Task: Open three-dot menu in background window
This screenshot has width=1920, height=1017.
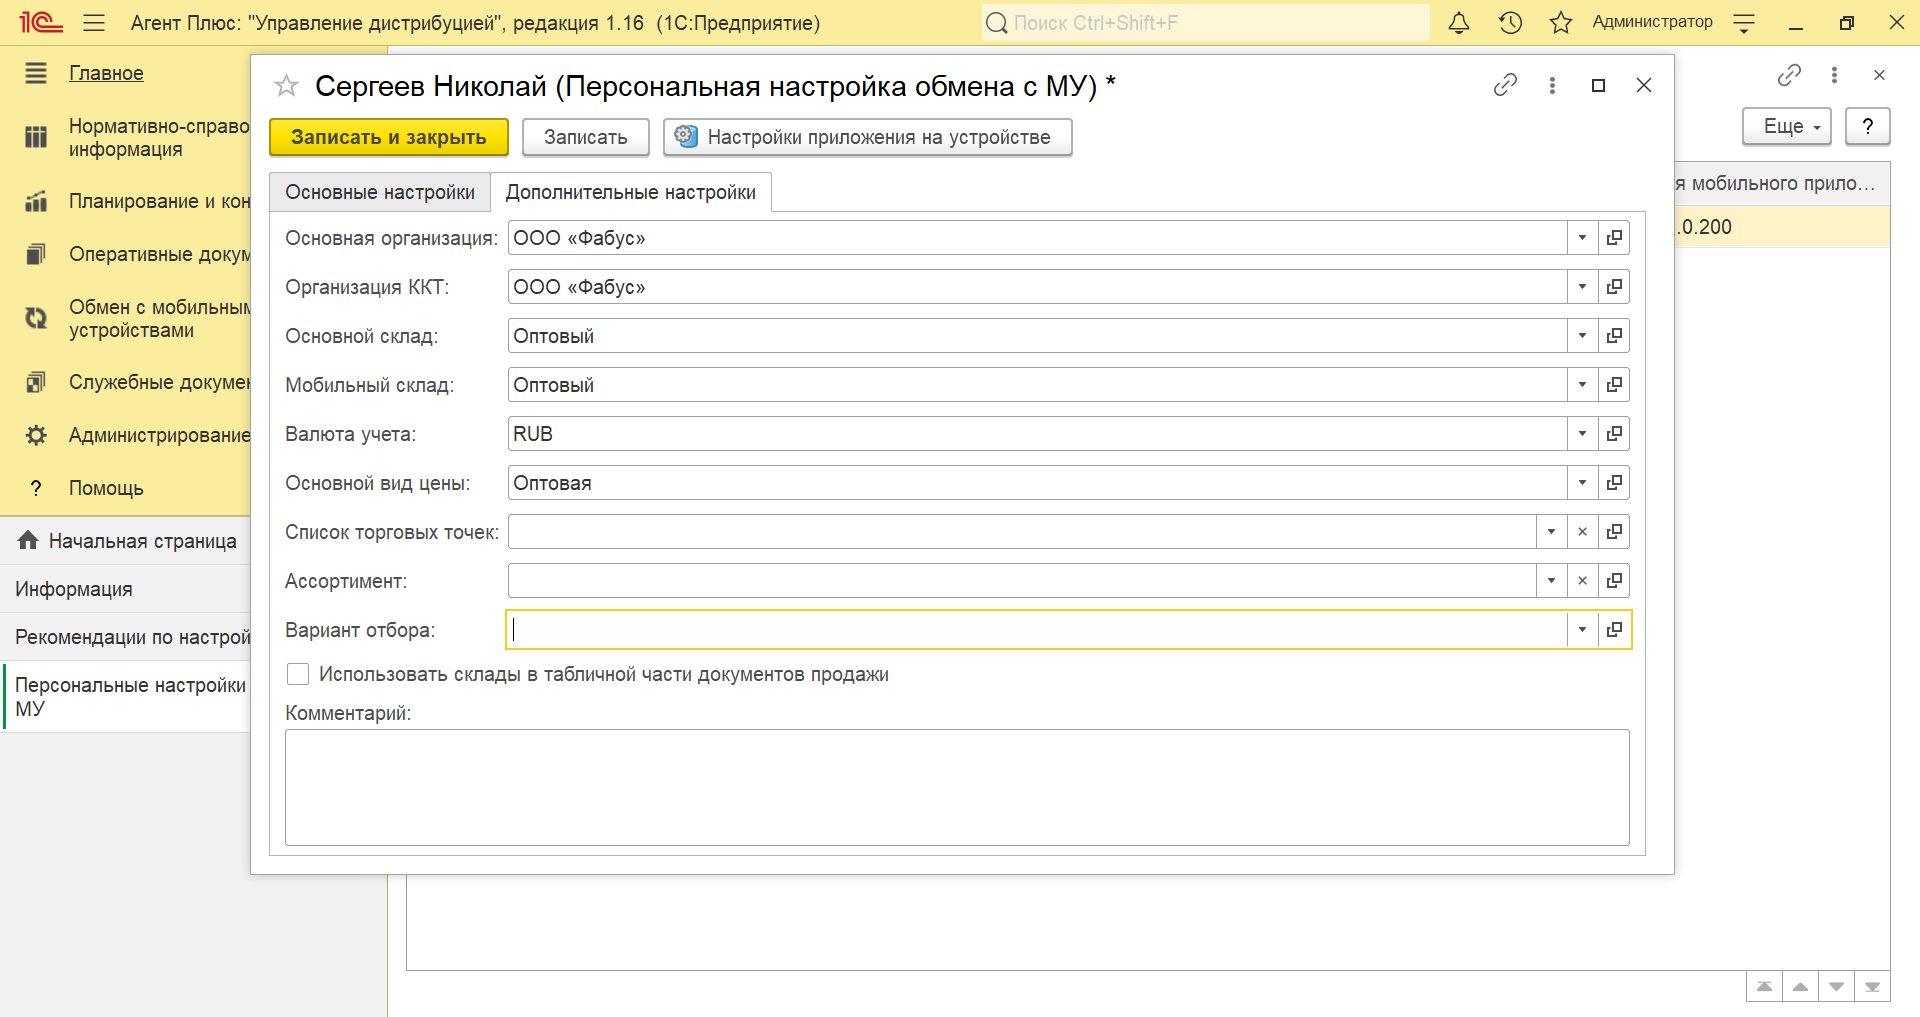Action: click(x=1834, y=74)
